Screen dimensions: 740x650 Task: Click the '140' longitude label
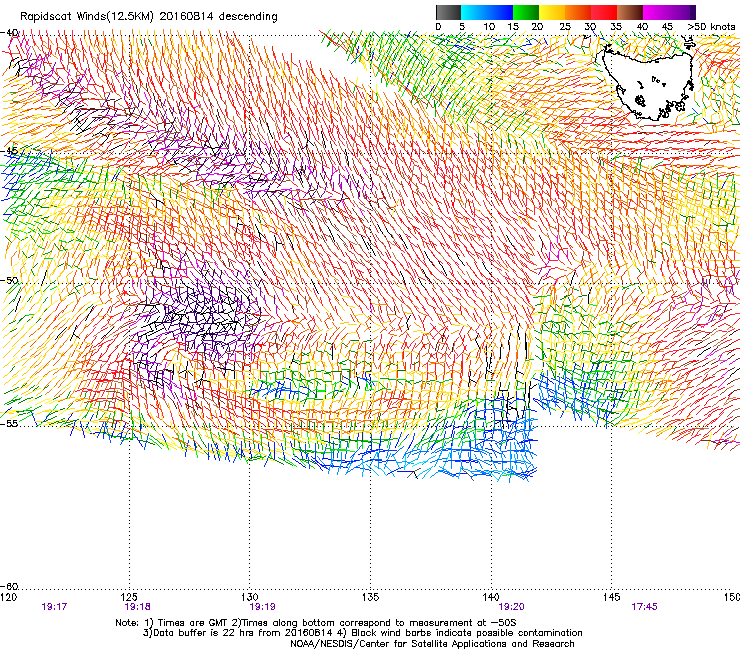click(x=491, y=597)
